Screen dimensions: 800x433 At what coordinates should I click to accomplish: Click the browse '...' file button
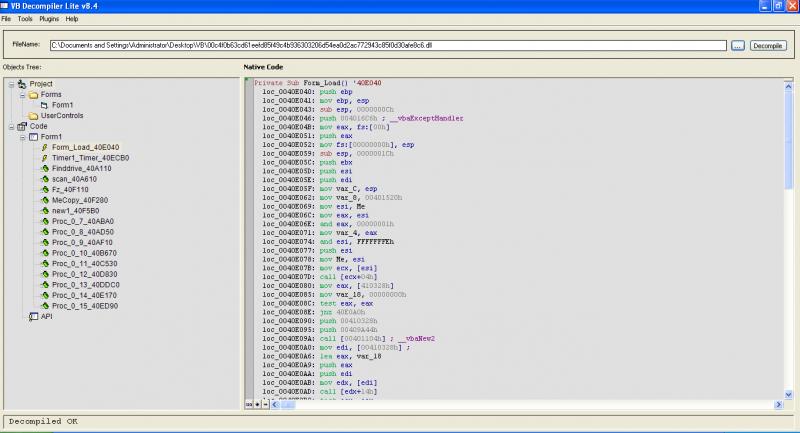tap(738, 46)
